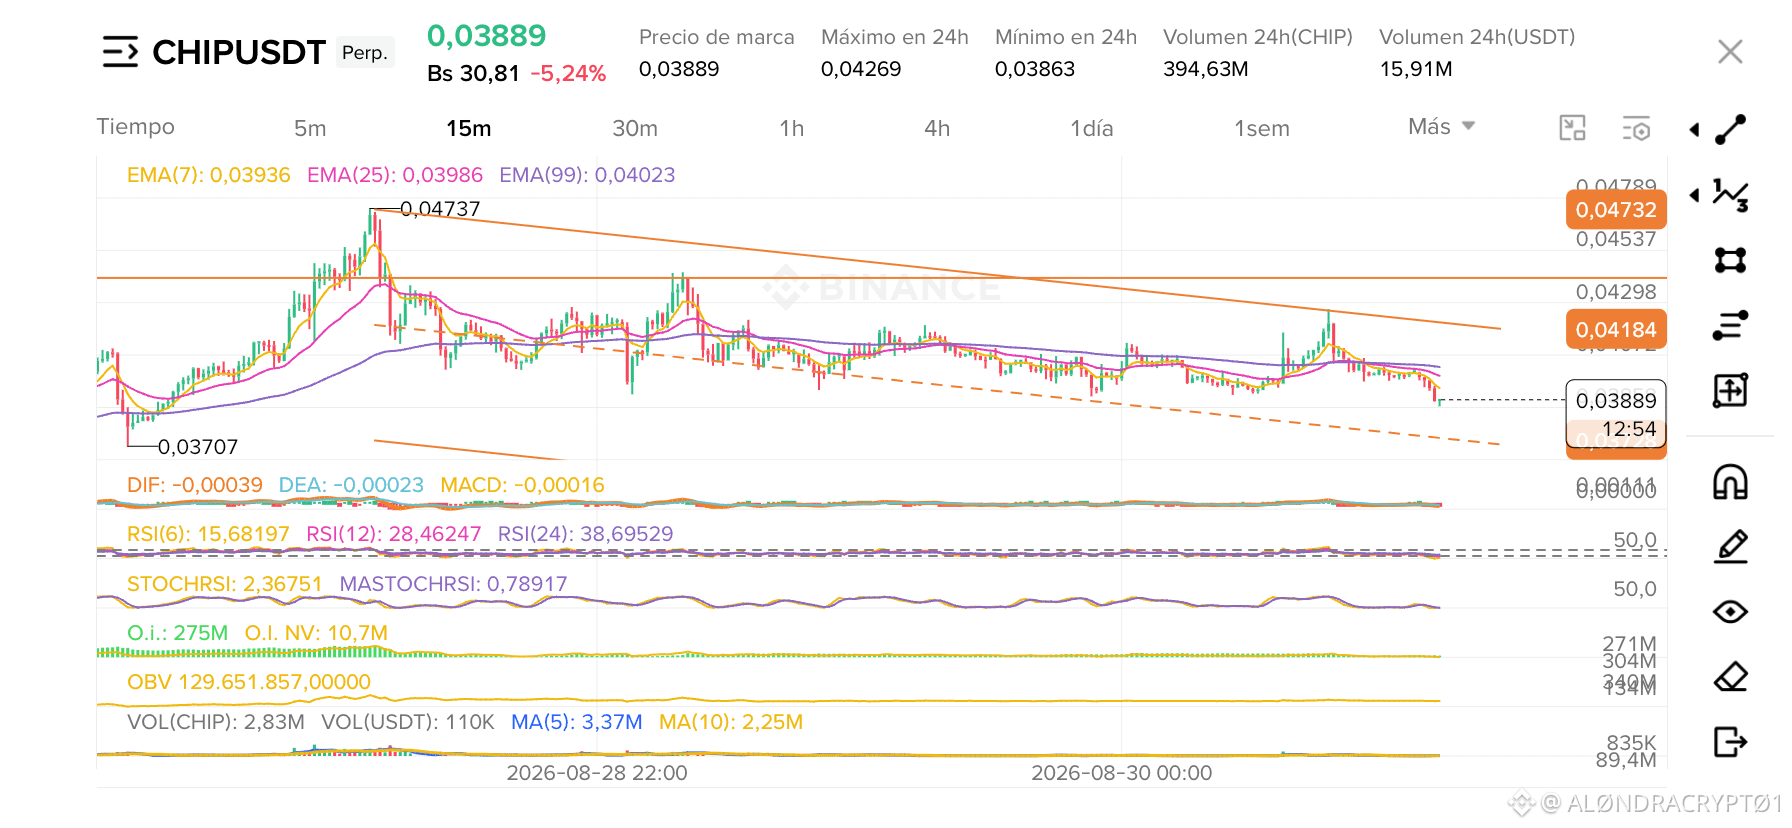Switch to the 30m timeframe
Viewport: 1792px width, 828px height.
tap(635, 128)
